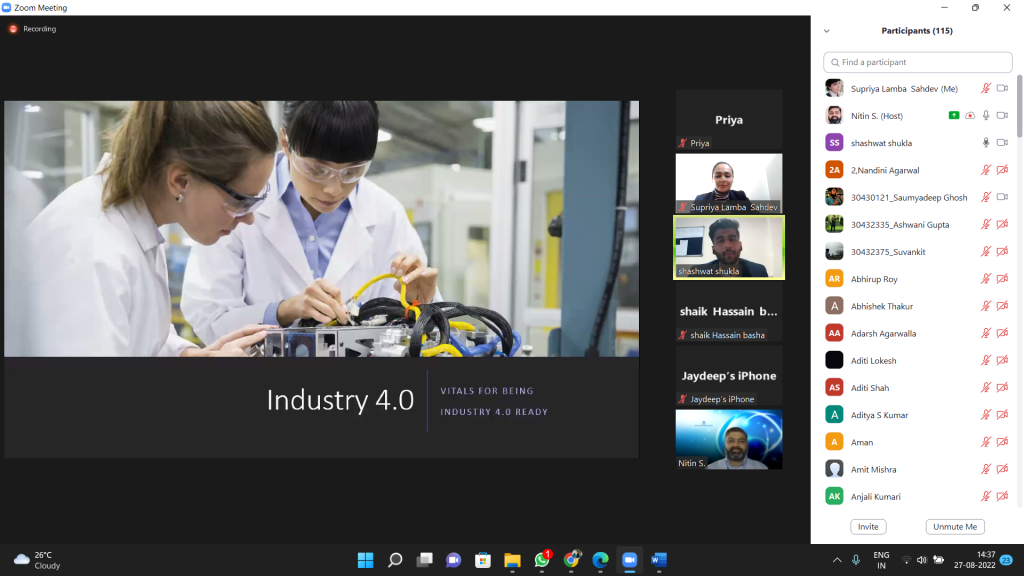Click the Unmute Me button
The width and height of the screenshot is (1024, 576).
pos(955,526)
